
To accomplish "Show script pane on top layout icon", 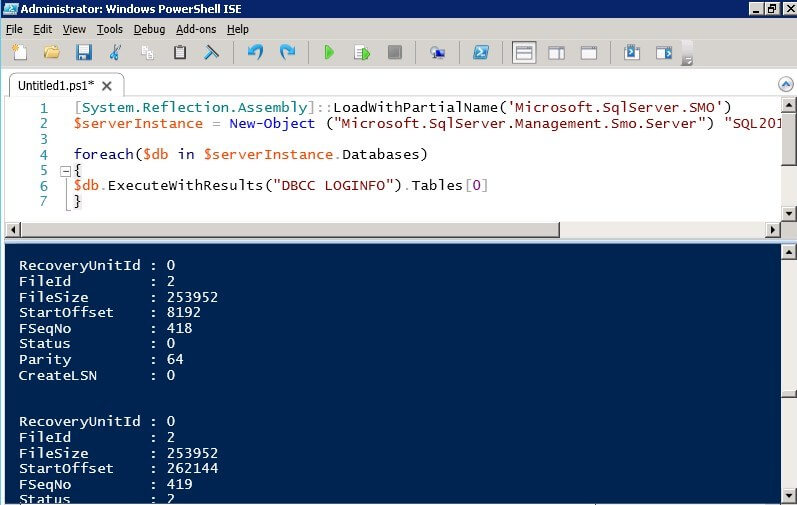I will pyautogui.click(x=524, y=52).
